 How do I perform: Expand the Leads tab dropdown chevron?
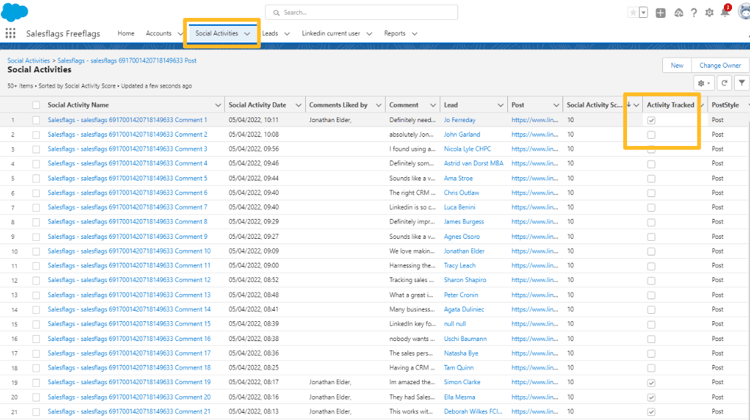[287, 33]
